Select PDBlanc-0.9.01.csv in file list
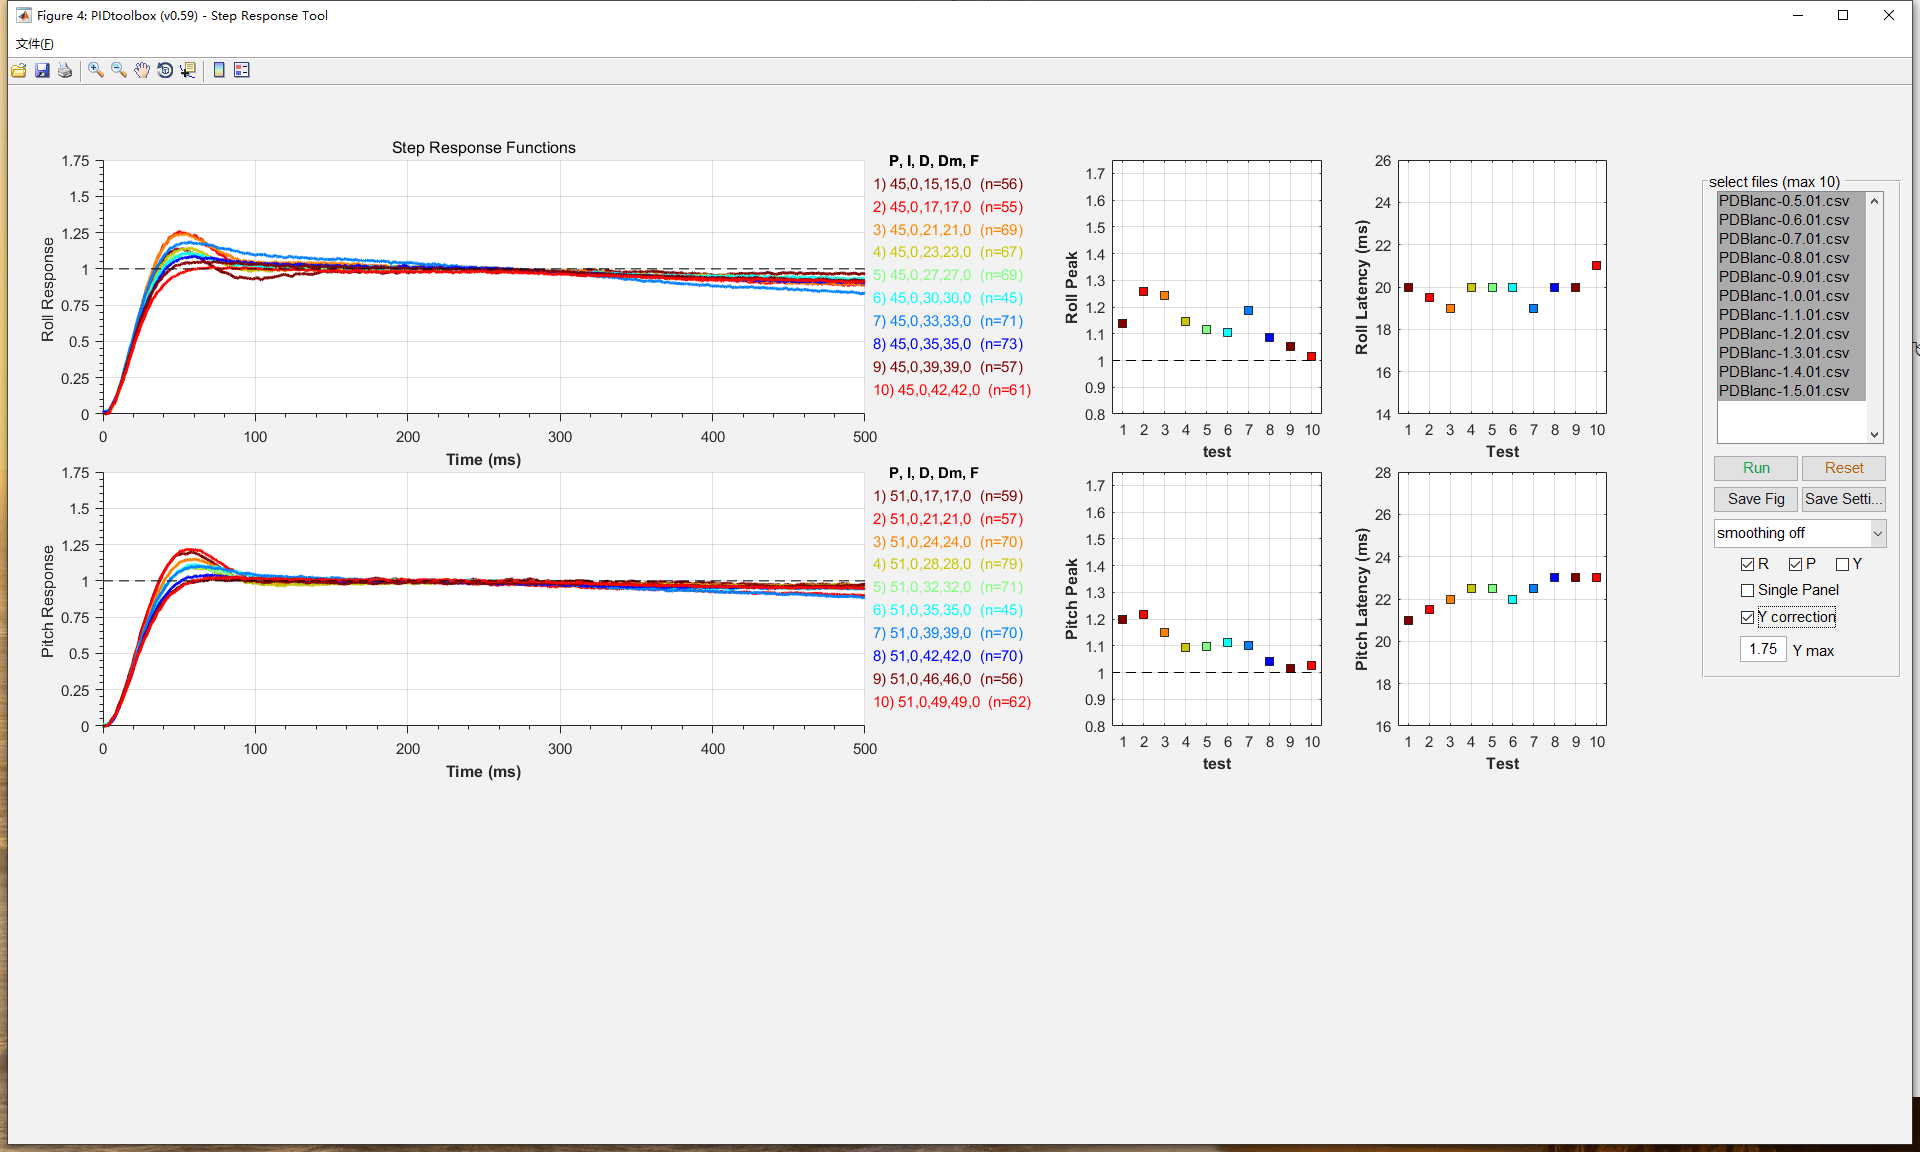The image size is (1920, 1152). [x=1791, y=277]
